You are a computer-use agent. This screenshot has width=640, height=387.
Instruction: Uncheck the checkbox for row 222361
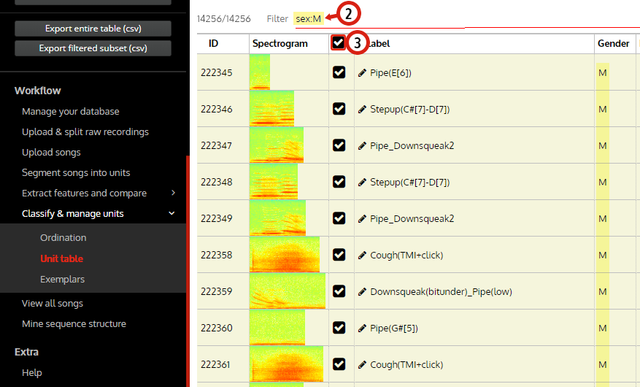point(339,364)
